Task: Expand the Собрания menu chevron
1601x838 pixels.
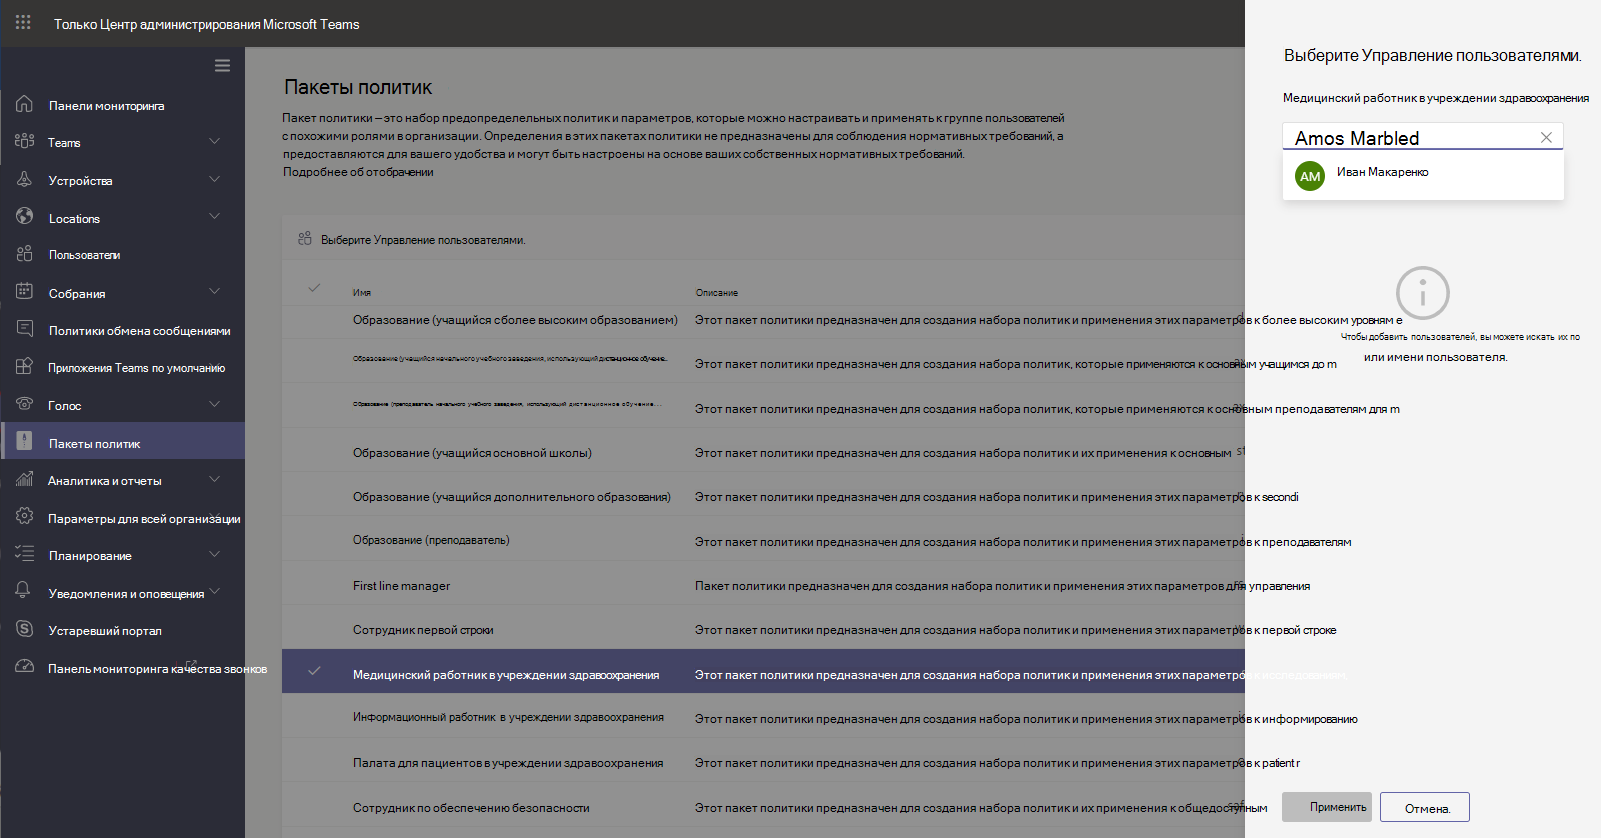Action: (x=214, y=291)
